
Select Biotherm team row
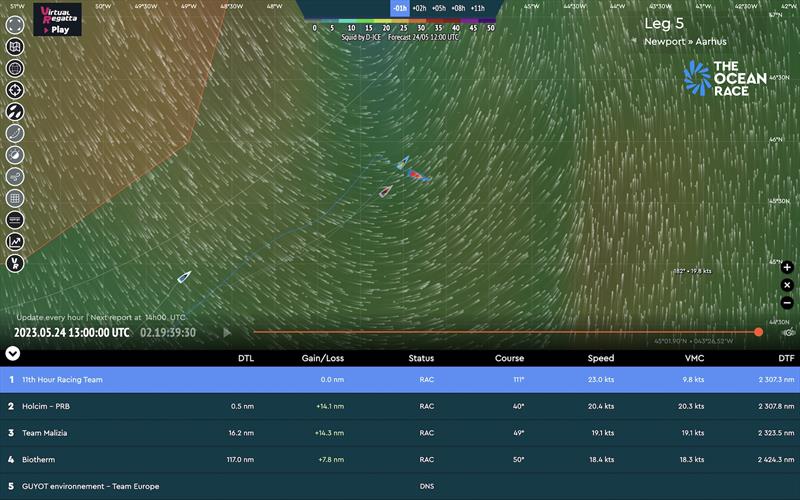(x=400, y=459)
